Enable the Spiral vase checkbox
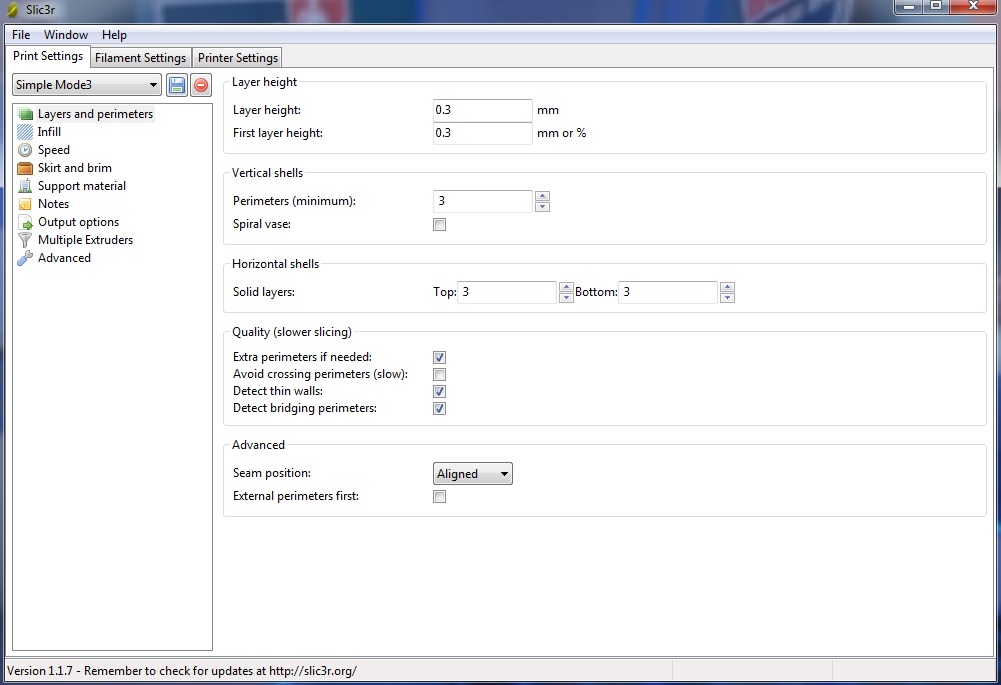Viewport: 1001px width, 685px height. (x=439, y=225)
